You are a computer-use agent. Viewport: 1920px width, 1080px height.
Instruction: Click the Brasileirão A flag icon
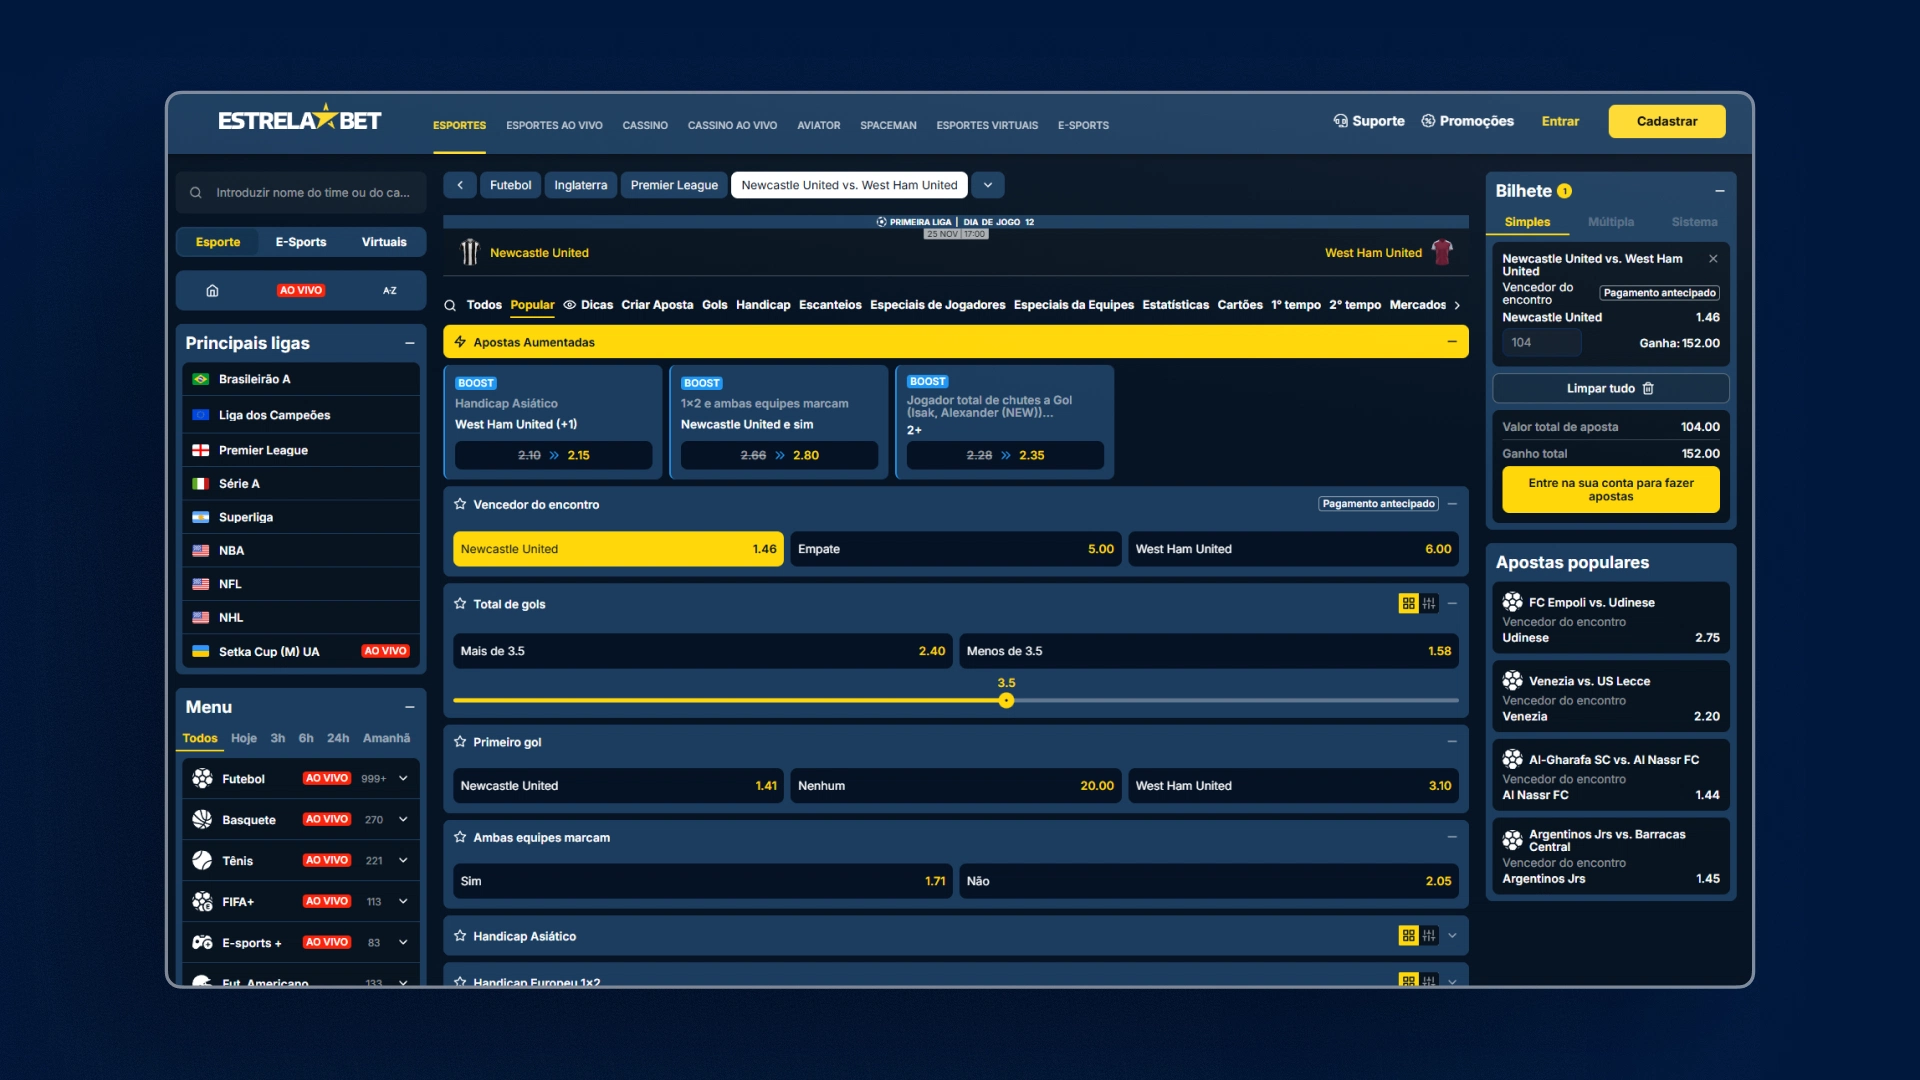pos(200,379)
